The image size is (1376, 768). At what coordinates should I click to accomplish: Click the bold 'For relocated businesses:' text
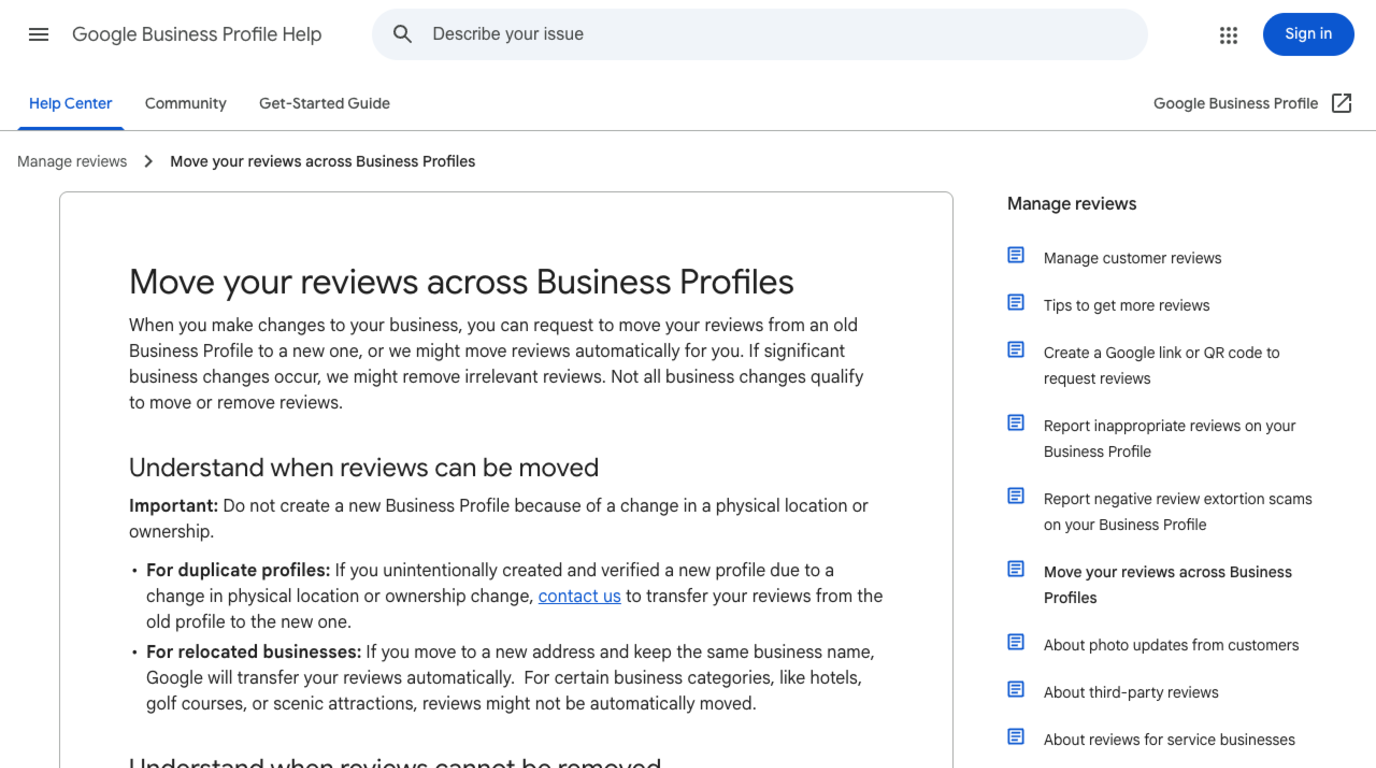pos(254,652)
